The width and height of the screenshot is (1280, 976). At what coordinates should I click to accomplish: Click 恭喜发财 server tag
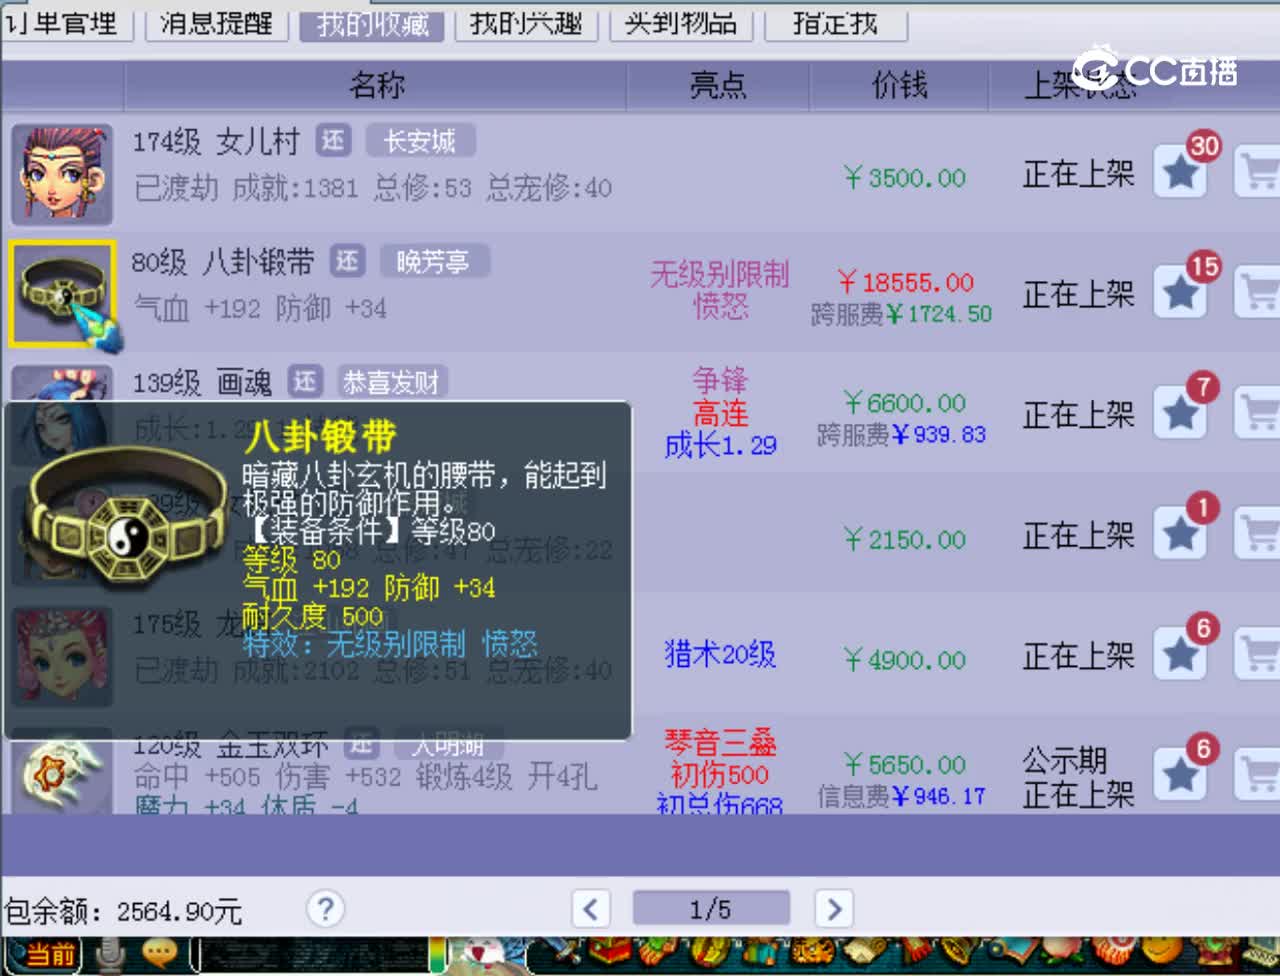click(391, 381)
